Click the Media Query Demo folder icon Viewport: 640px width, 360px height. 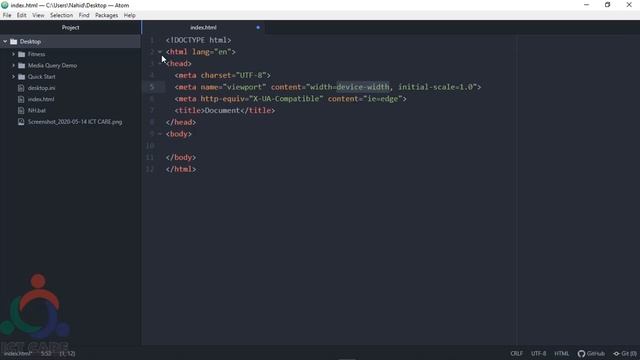(22, 65)
